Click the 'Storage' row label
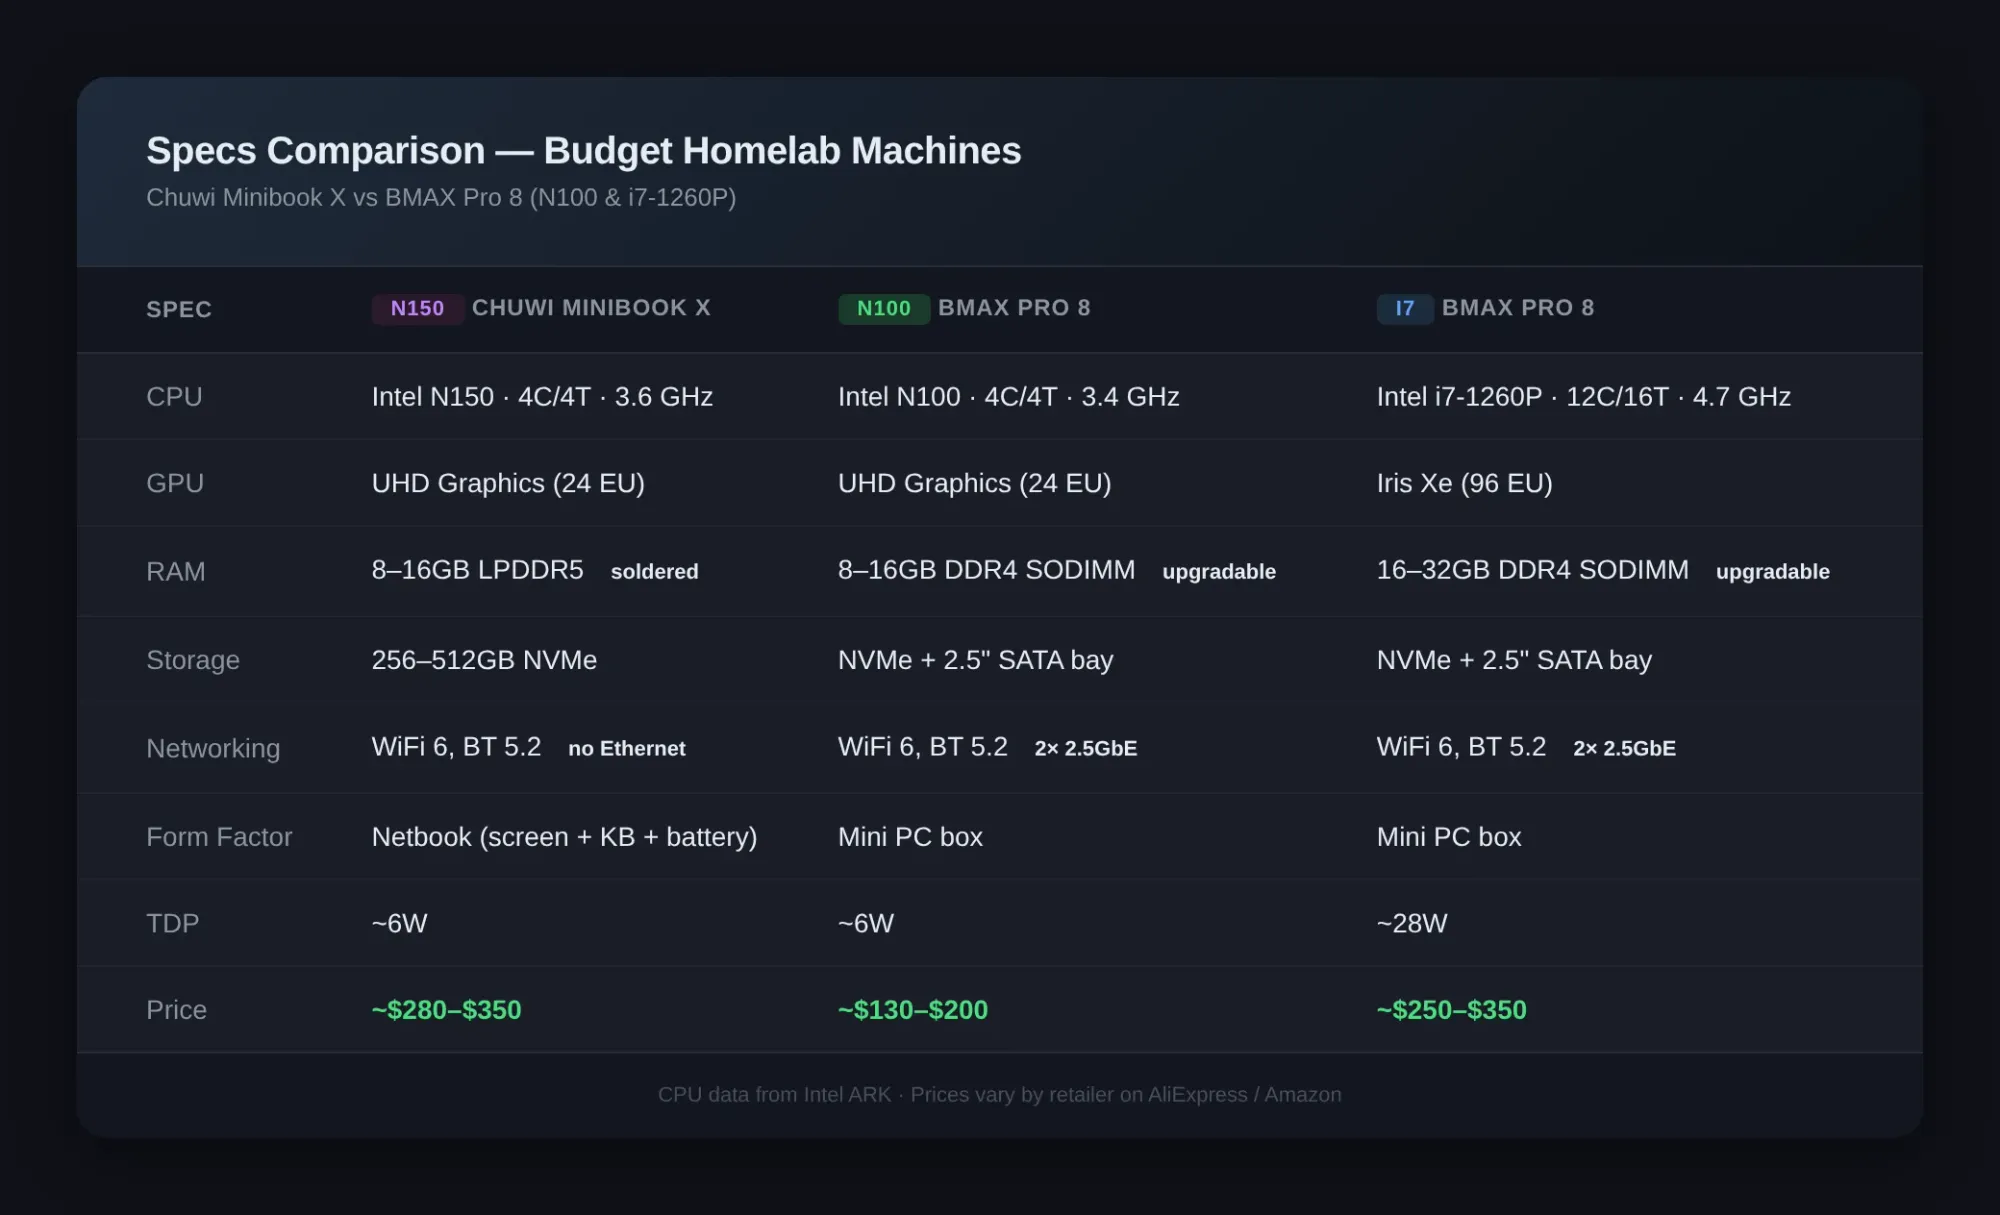The image size is (2000, 1215). point(193,661)
